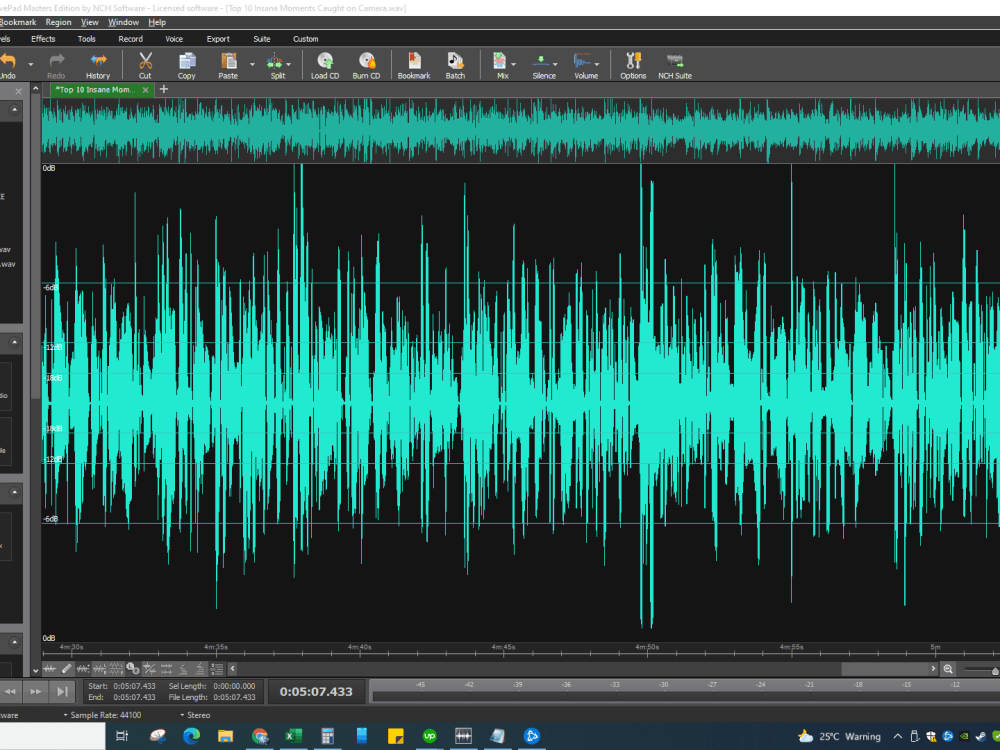1000x750 pixels.
Task: Click the scroll right arrow
Action: pyautogui.click(x=933, y=668)
